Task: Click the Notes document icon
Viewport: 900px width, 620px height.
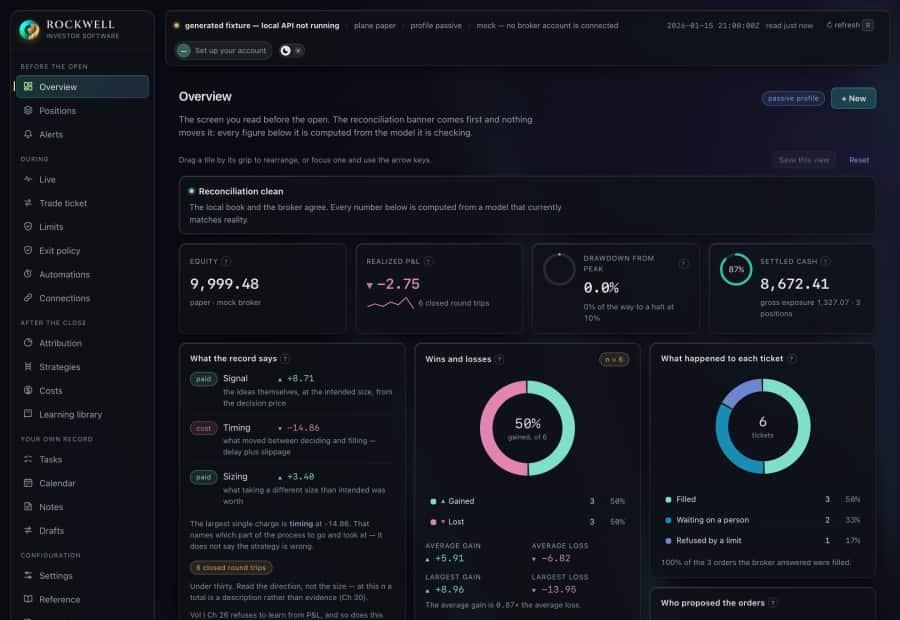Action: [28, 506]
